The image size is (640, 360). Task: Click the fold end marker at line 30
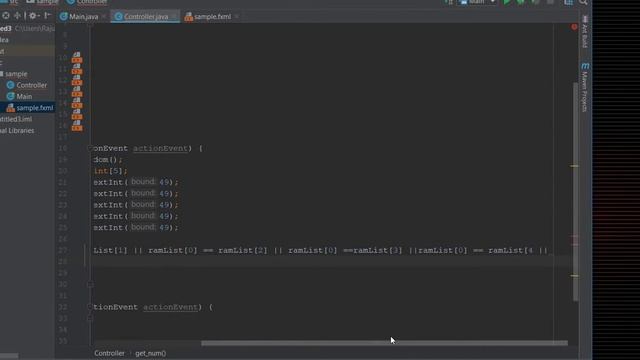click(90, 284)
